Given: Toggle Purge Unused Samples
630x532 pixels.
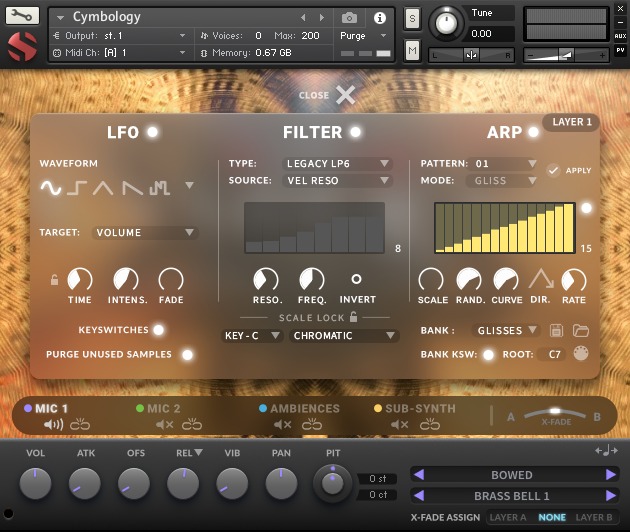Looking at the screenshot, I should click(187, 354).
